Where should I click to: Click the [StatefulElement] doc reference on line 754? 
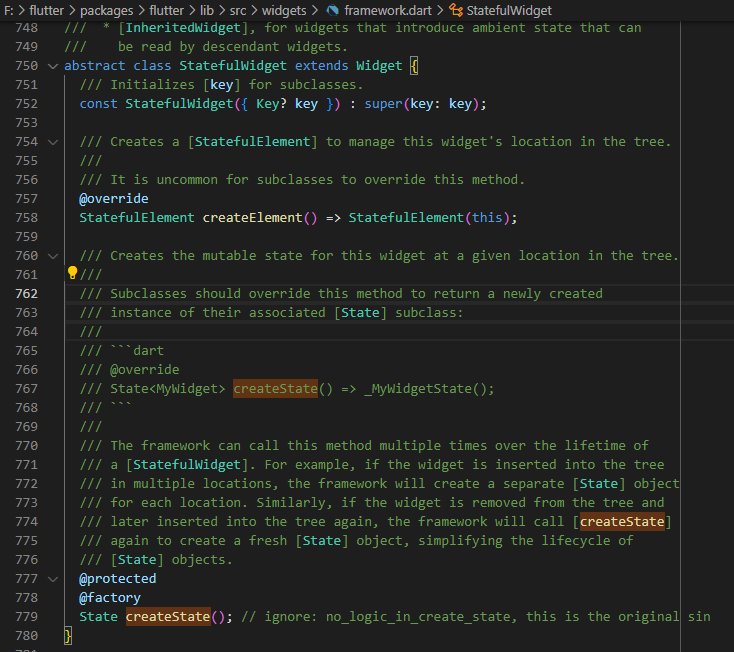pyautogui.click(x=252, y=142)
